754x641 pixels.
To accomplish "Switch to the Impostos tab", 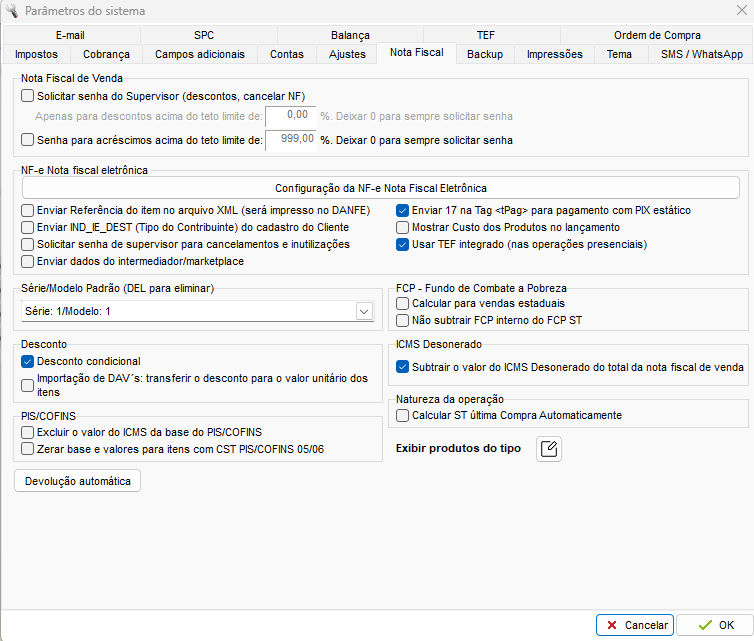I will pos(37,54).
